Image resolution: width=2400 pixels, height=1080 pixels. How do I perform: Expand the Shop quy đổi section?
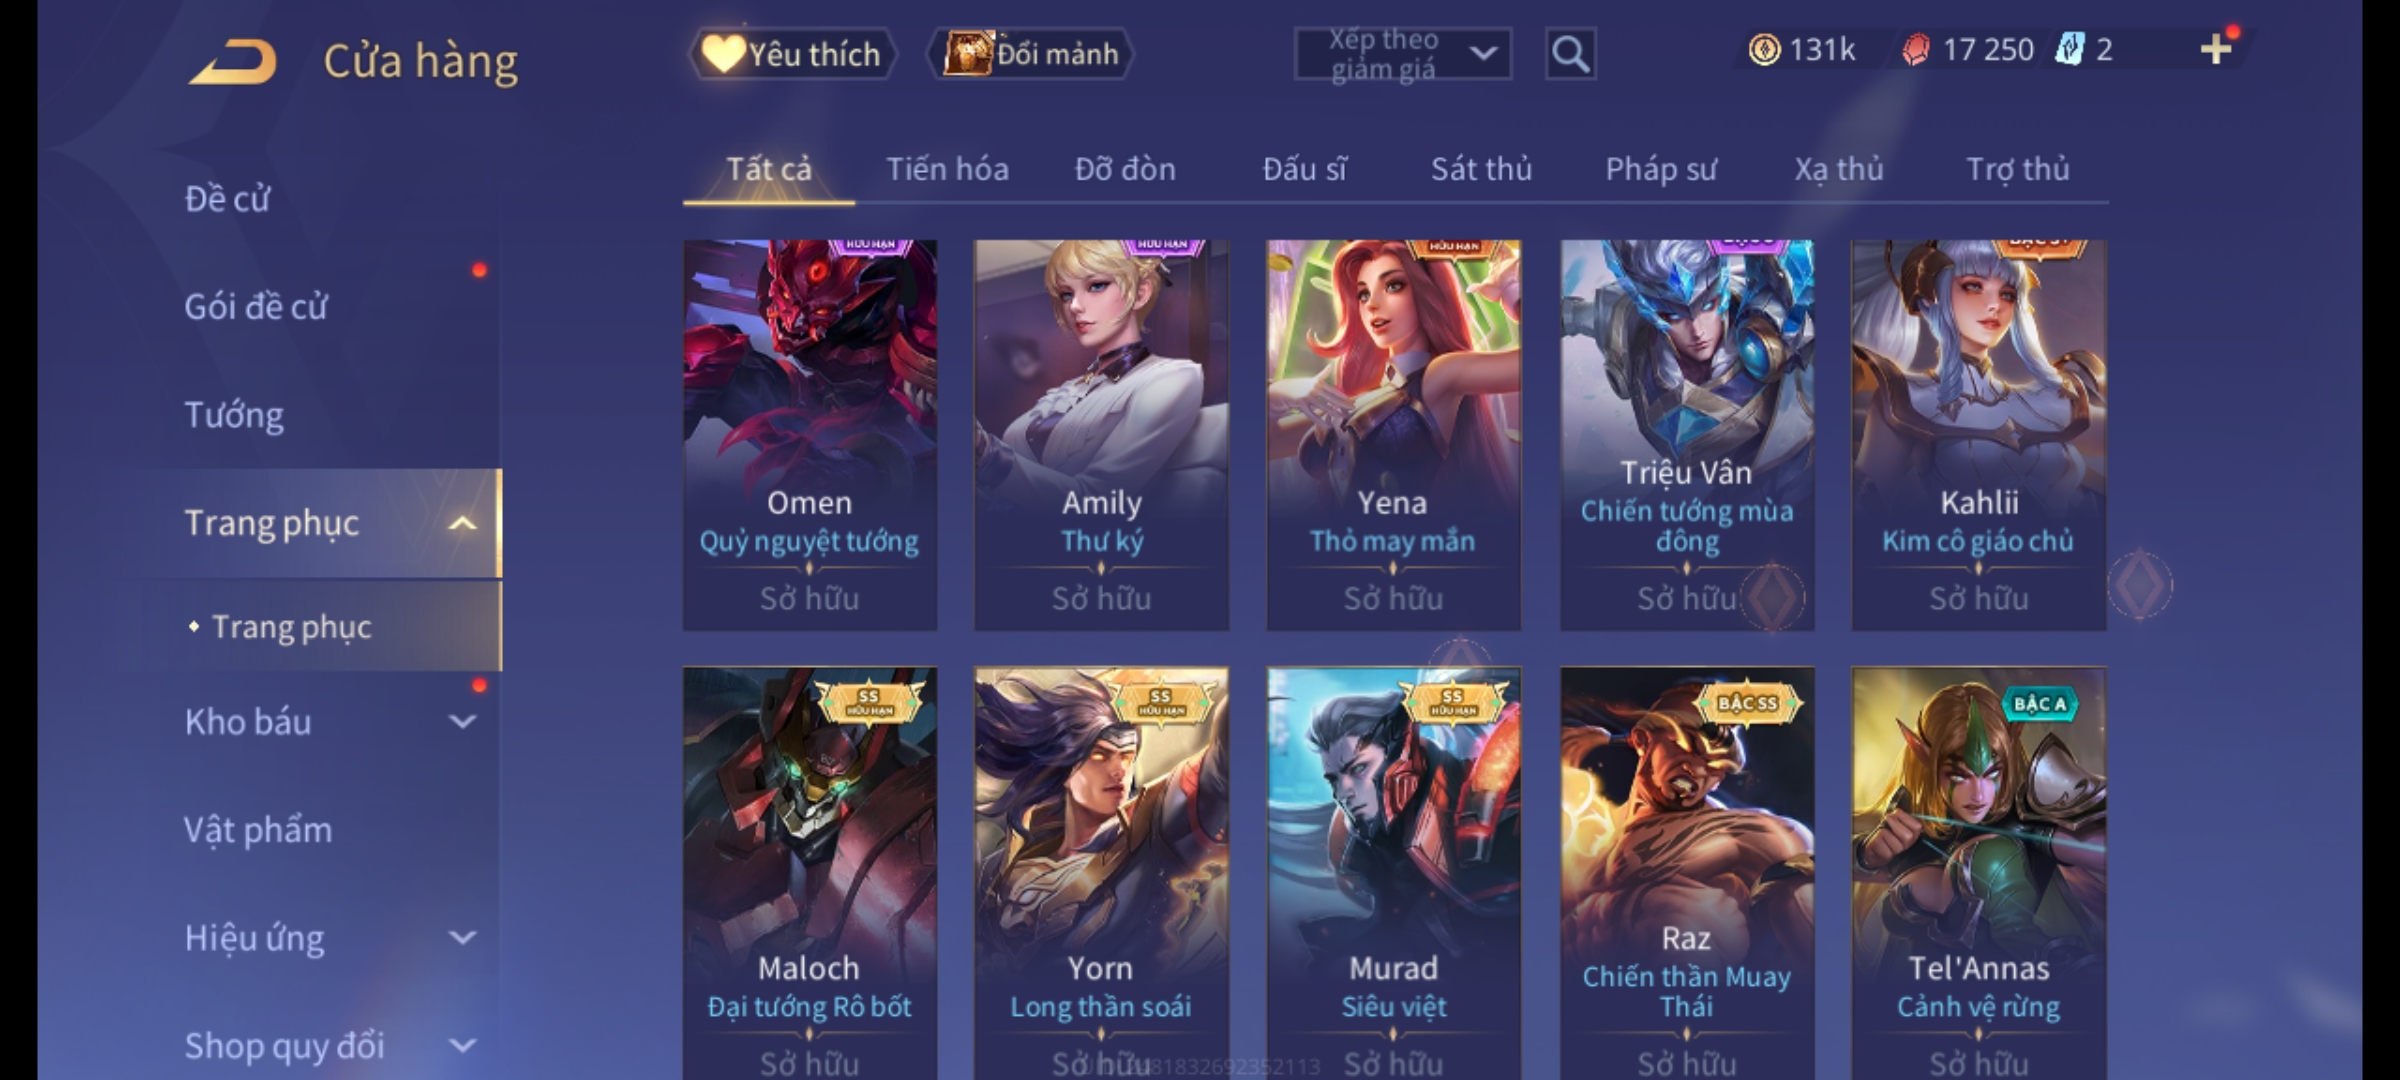coord(462,1046)
